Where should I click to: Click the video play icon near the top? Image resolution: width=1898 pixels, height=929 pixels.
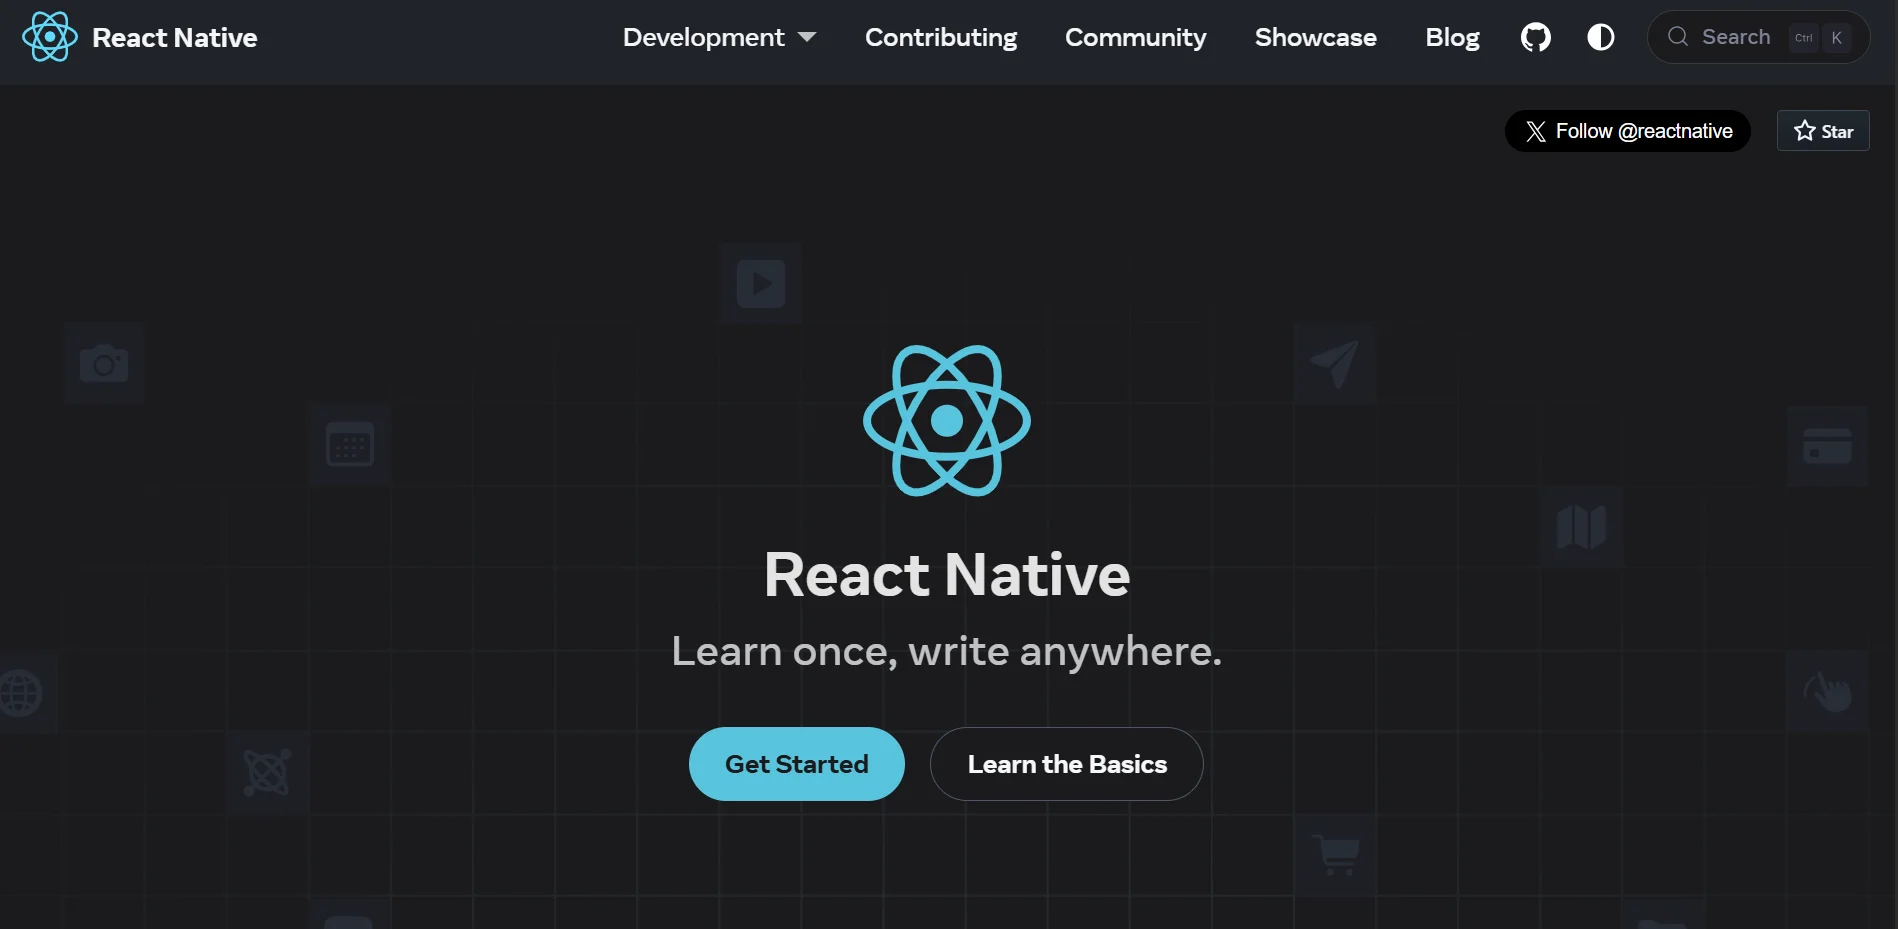[x=760, y=283]
